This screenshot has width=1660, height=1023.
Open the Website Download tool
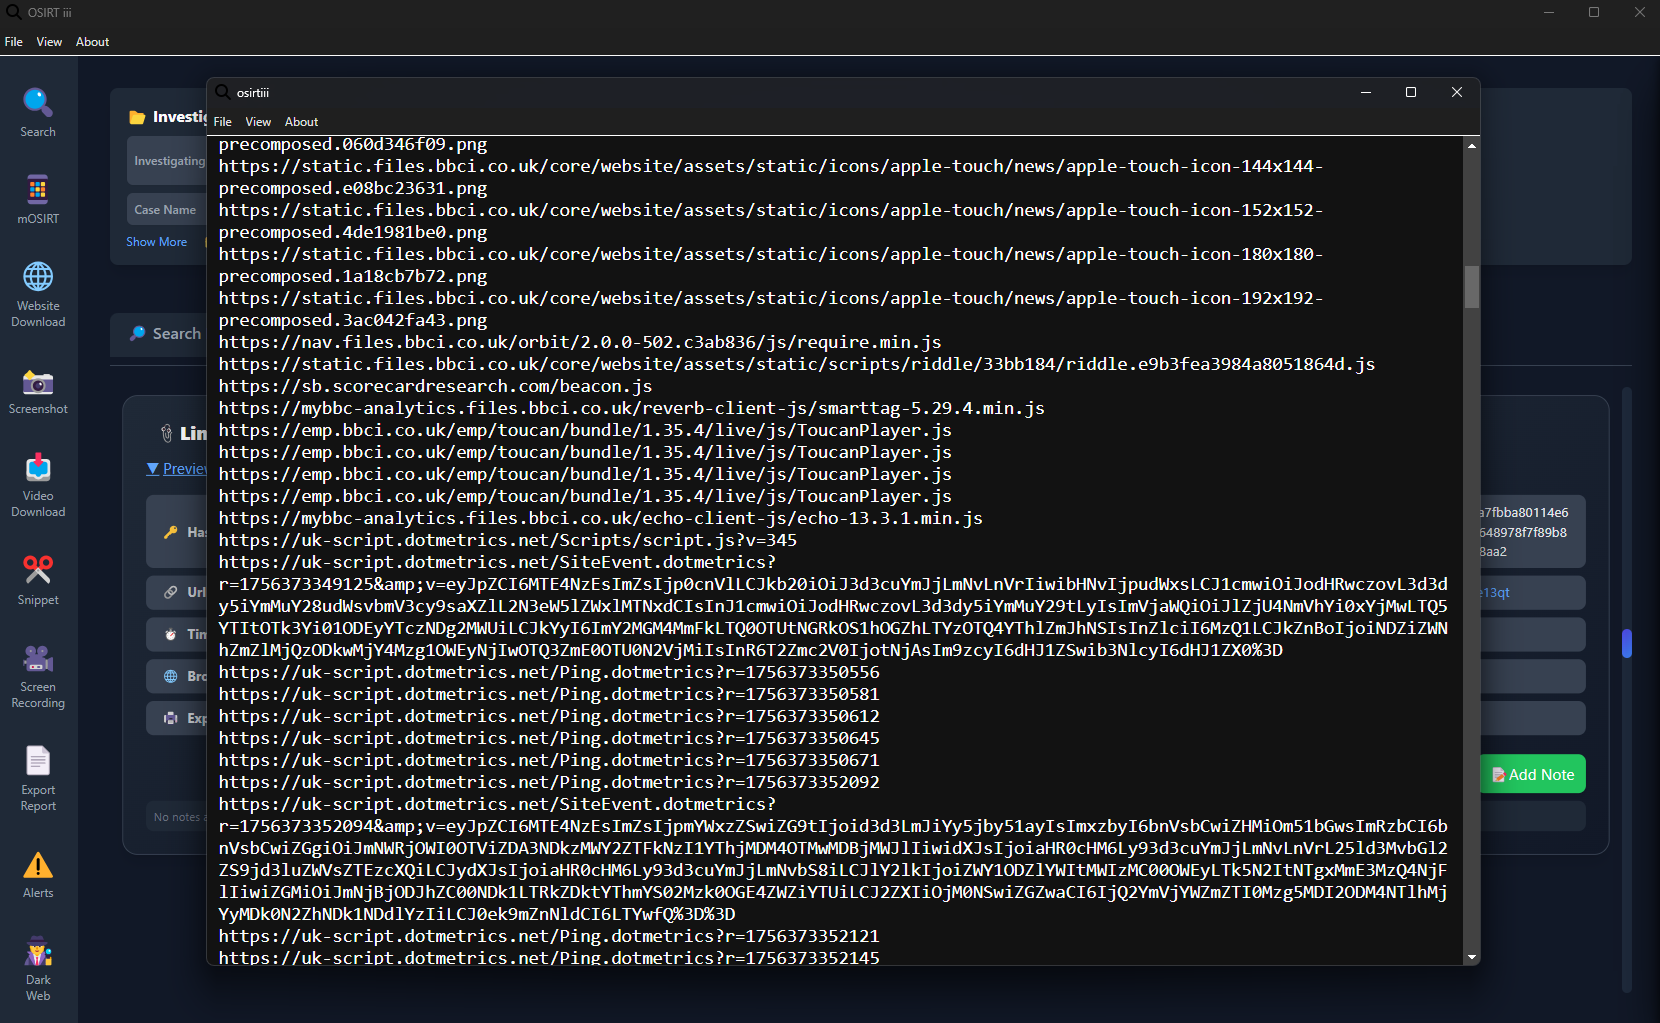(37, 292)
